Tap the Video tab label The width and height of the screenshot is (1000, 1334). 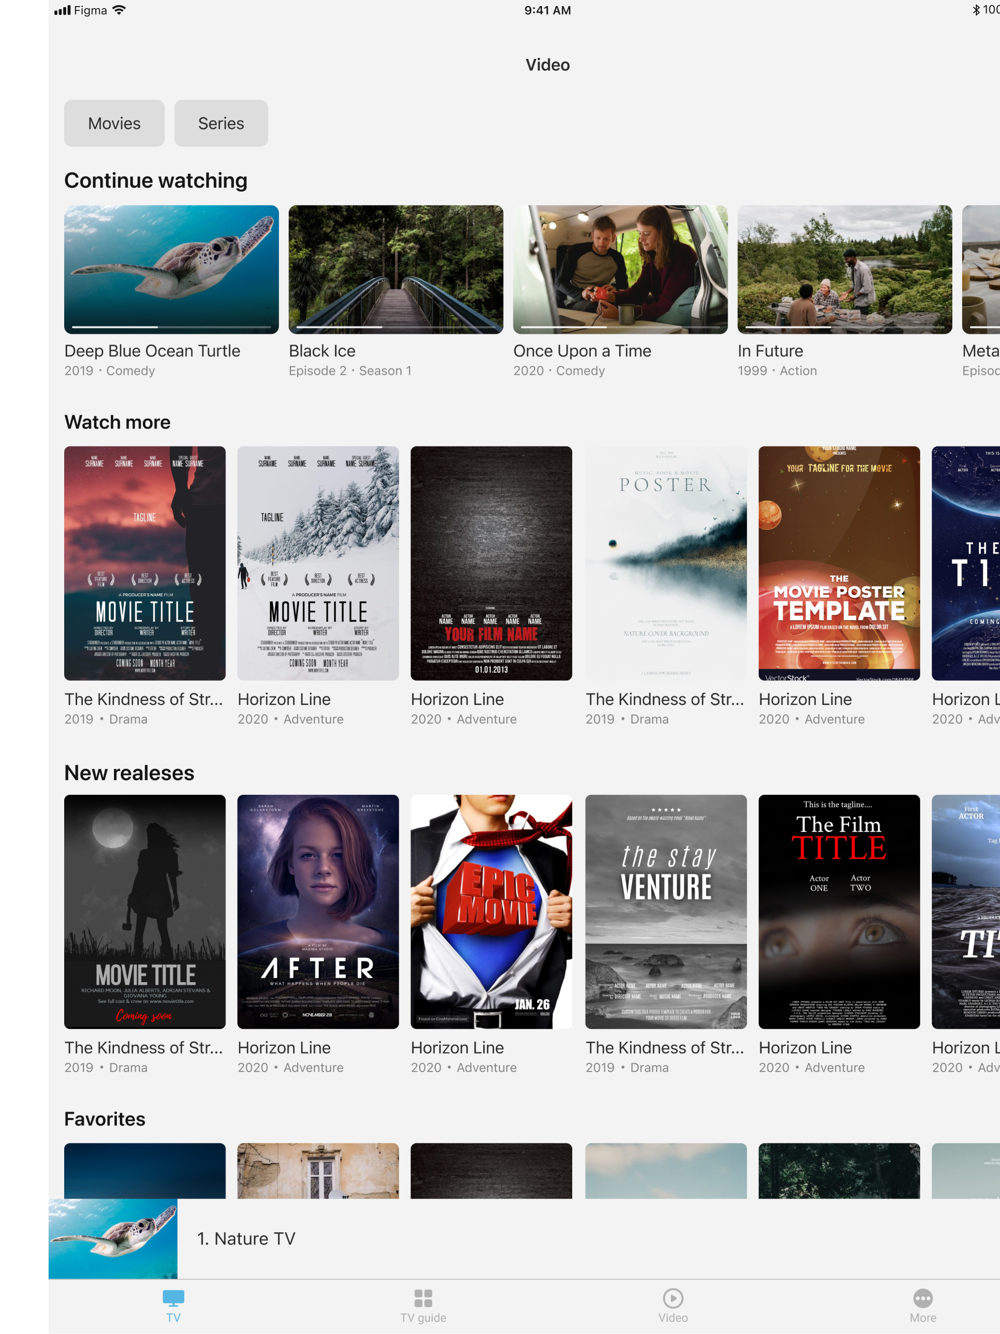[673, 1318]
